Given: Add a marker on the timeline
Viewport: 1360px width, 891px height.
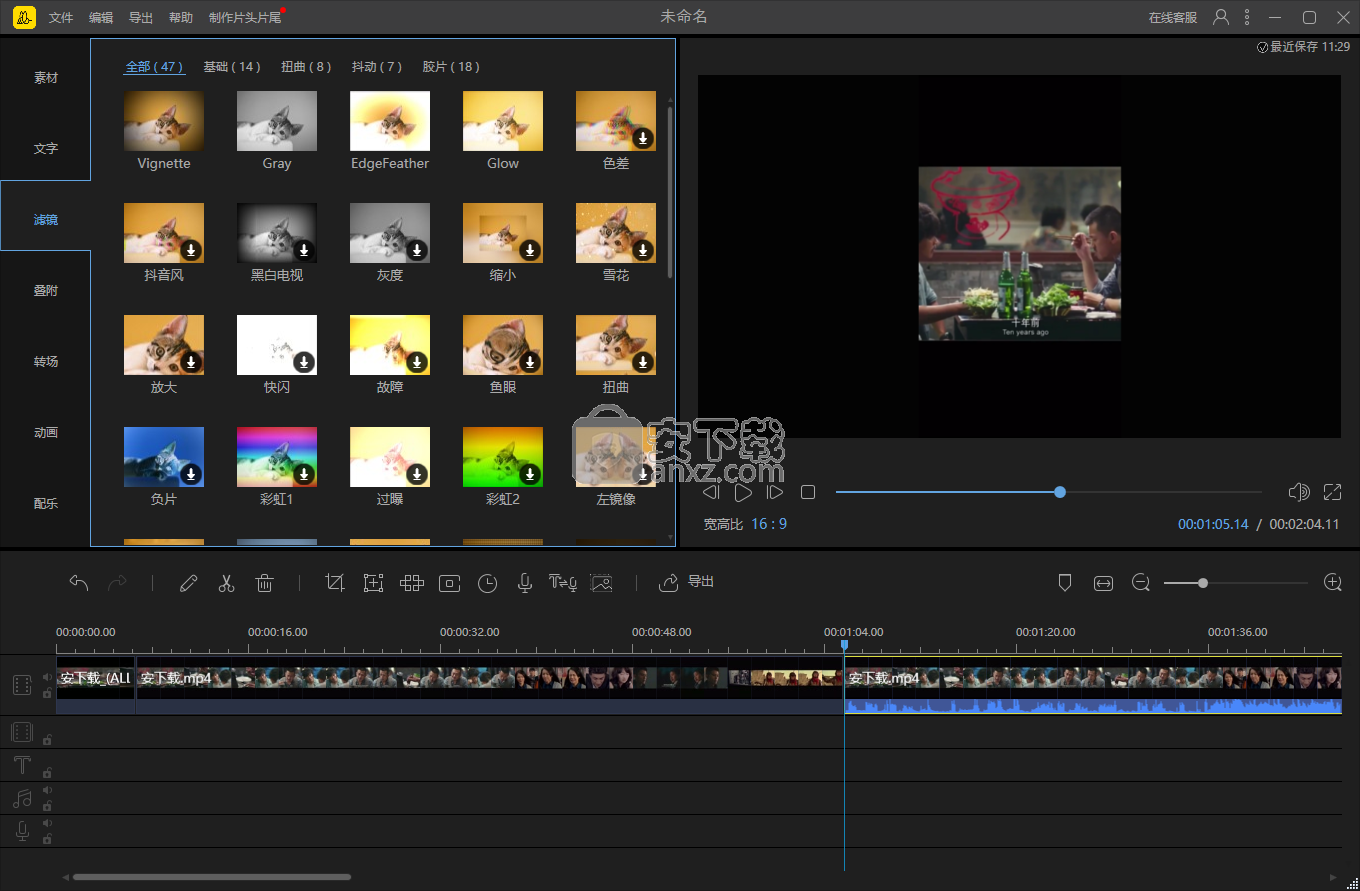Looking at the screenshot, I should [1065, 583].
